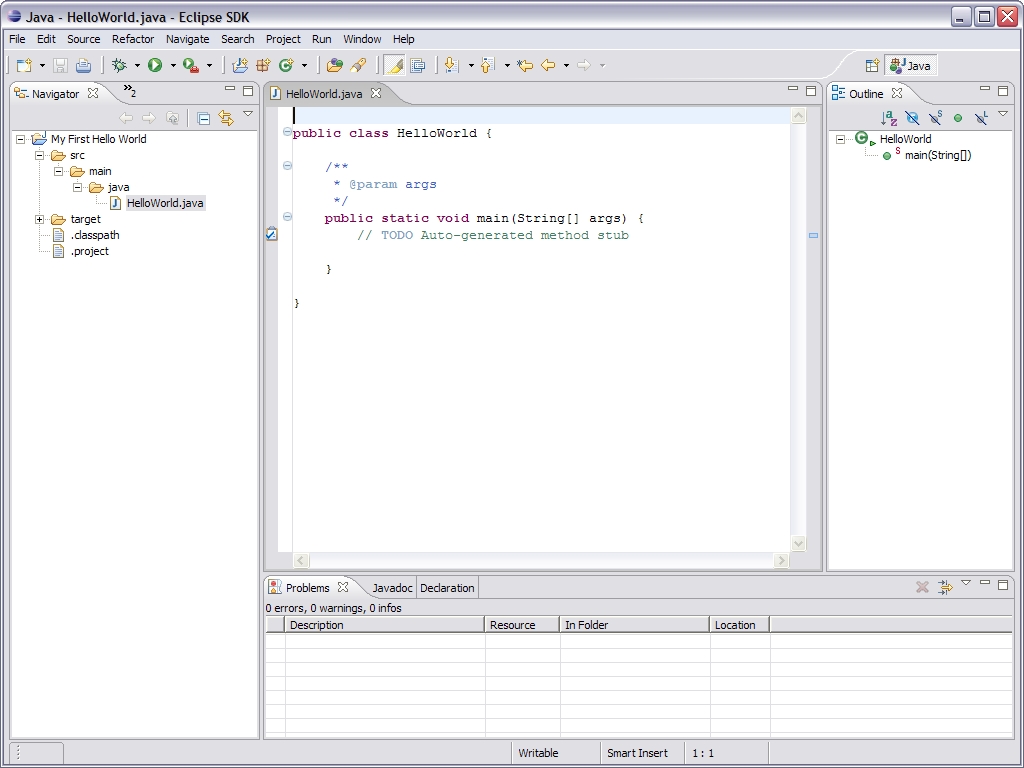
Task: Sort Problems by Resource column header
Action: point(522,625)
